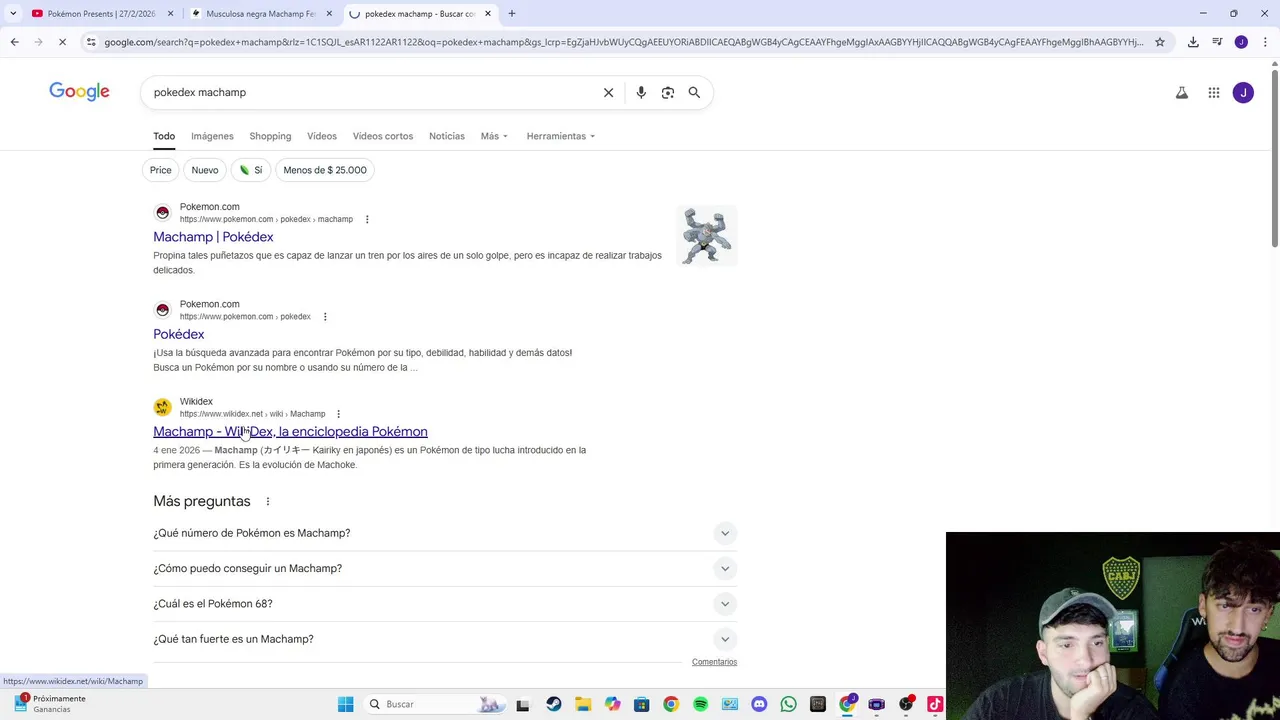Image resolution: width=1280 pixels, height=720 pixels.
Task: Open options for Más preguntas section
Action: click(x=267, y=501)
